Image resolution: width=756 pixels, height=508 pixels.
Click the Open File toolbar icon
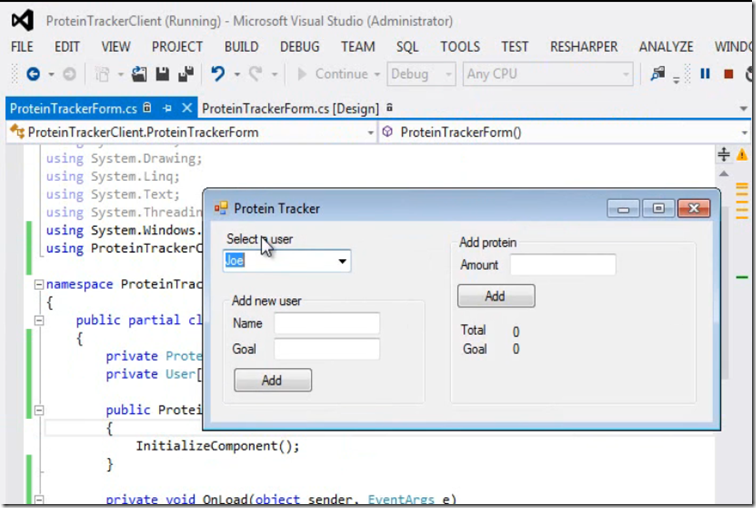click(139, 74)
